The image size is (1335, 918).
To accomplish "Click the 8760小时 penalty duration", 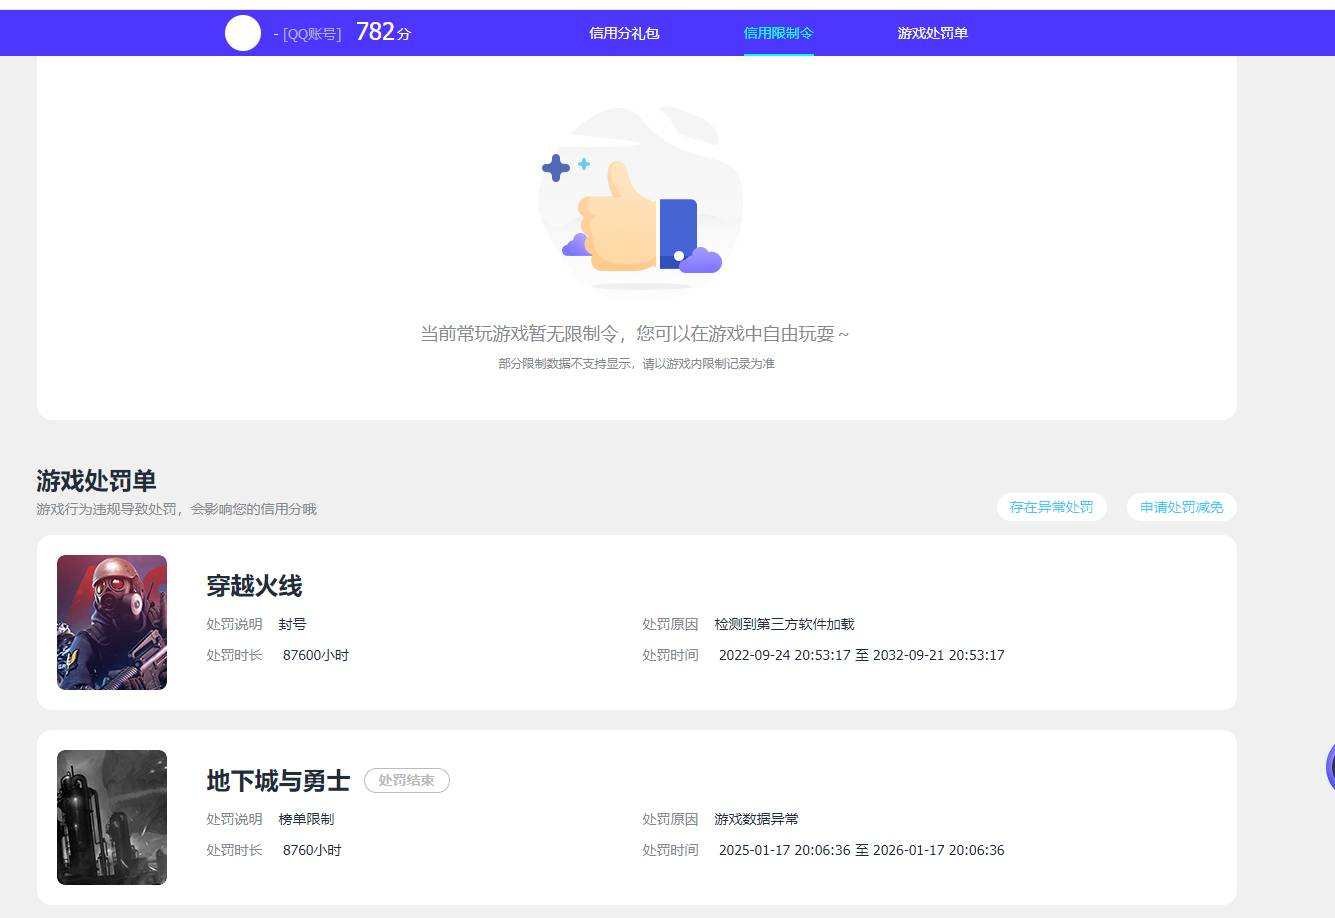I will click(312, 850).
